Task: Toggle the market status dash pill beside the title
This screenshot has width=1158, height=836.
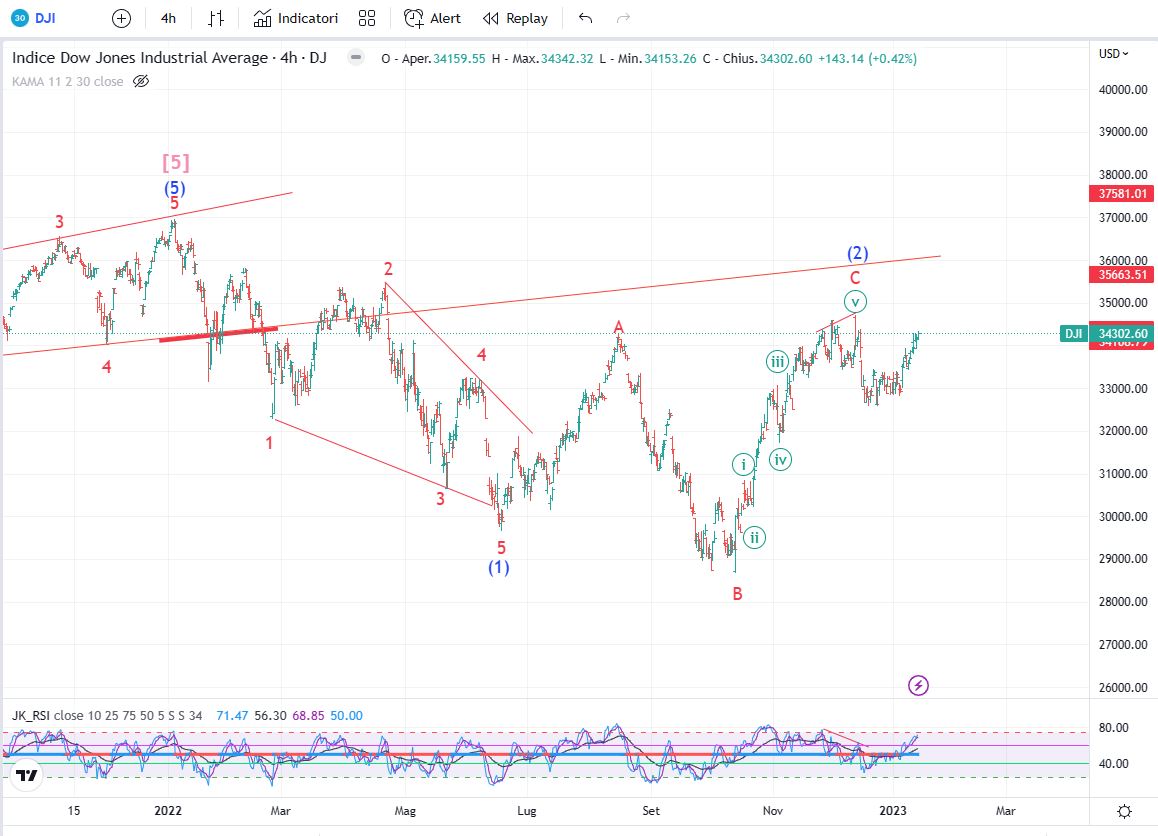Action: coord(355,58)
